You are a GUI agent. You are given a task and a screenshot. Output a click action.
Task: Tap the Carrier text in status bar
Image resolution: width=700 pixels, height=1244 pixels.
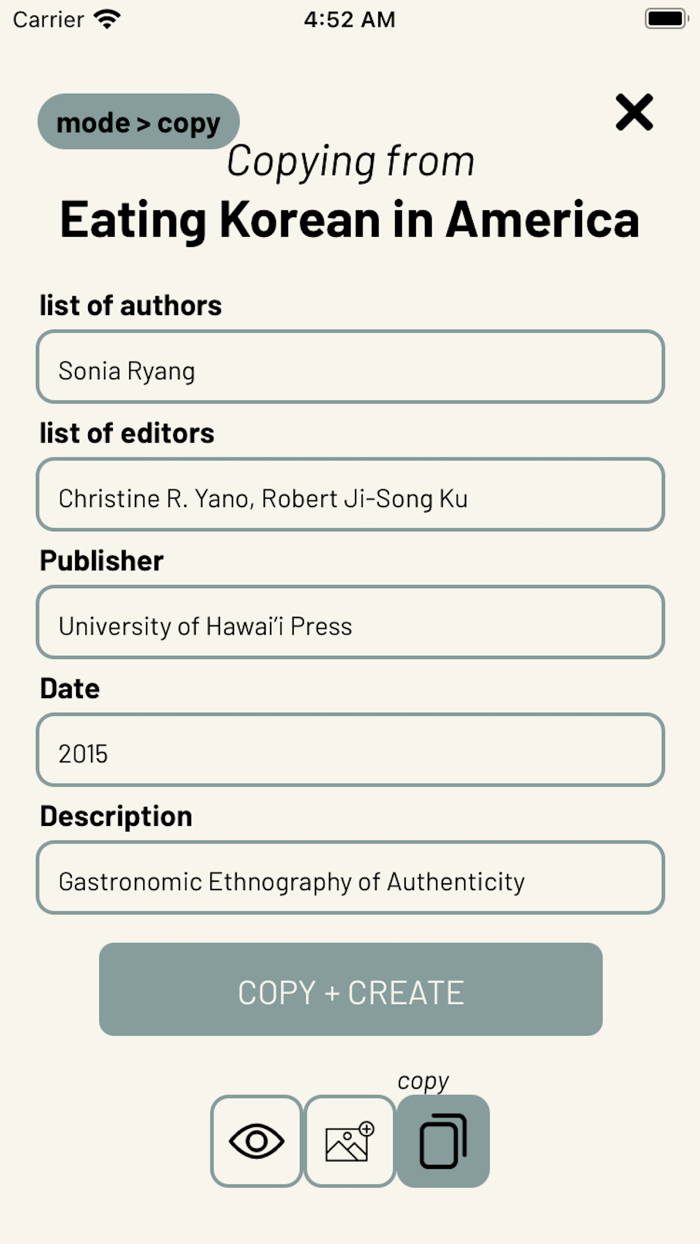point(48,19)
